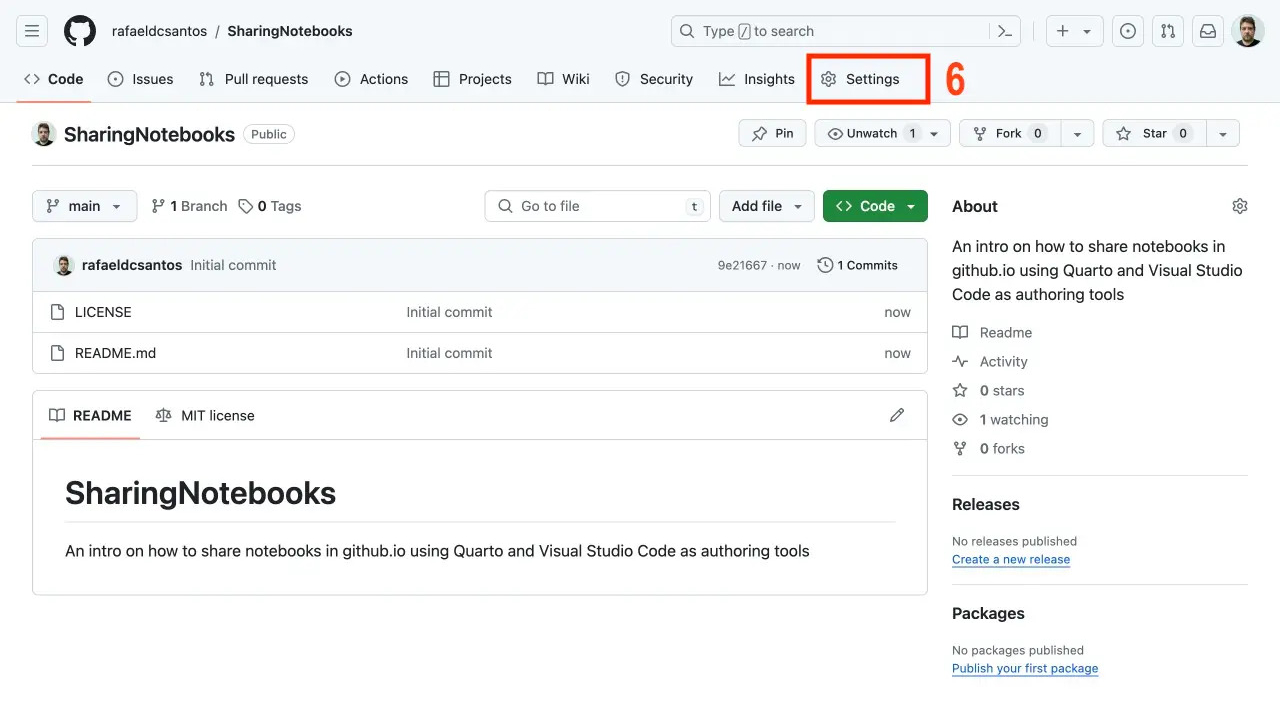Open the 1 Commits history
The image size is (1280, 720).
[x=858, y=265]
